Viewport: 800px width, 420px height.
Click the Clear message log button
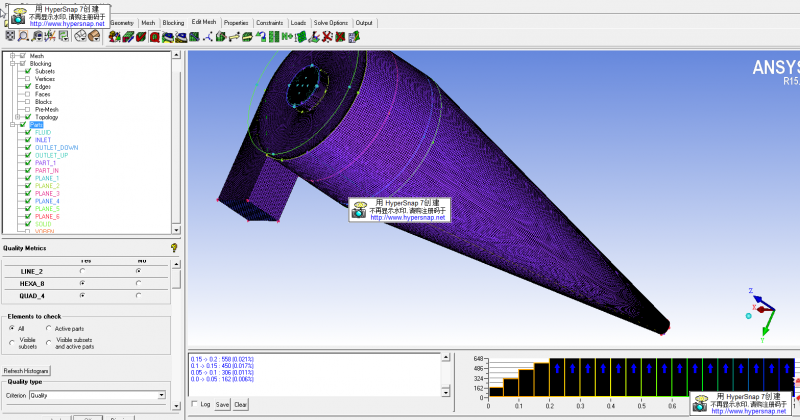[240, 404]
